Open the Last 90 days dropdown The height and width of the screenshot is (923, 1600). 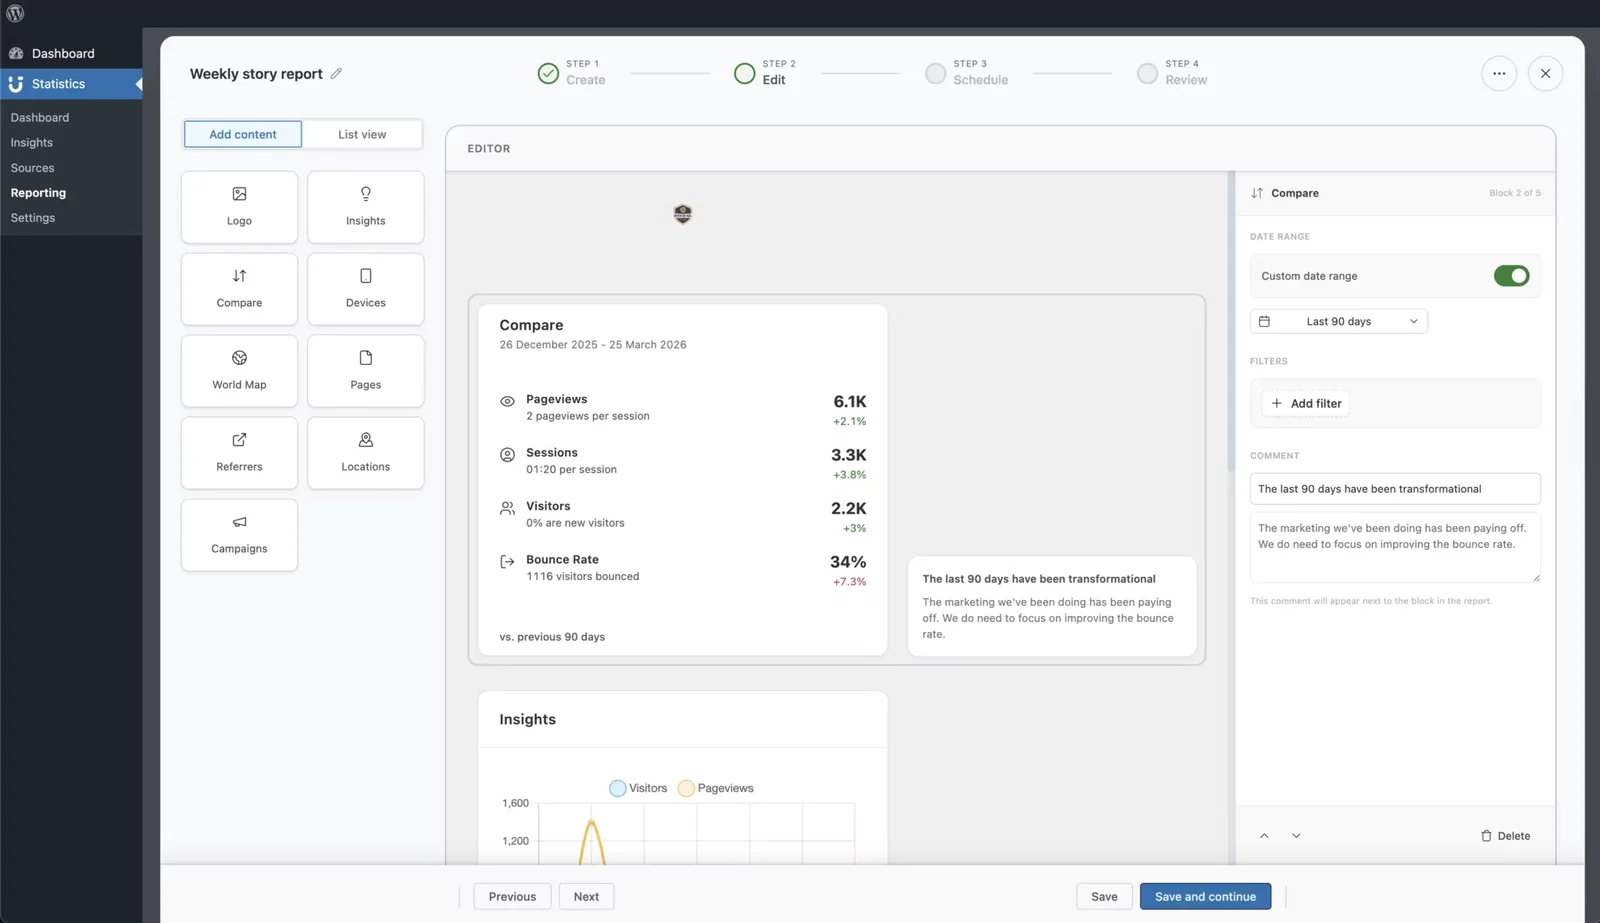pyautogui.click(x=1338, y=321)
